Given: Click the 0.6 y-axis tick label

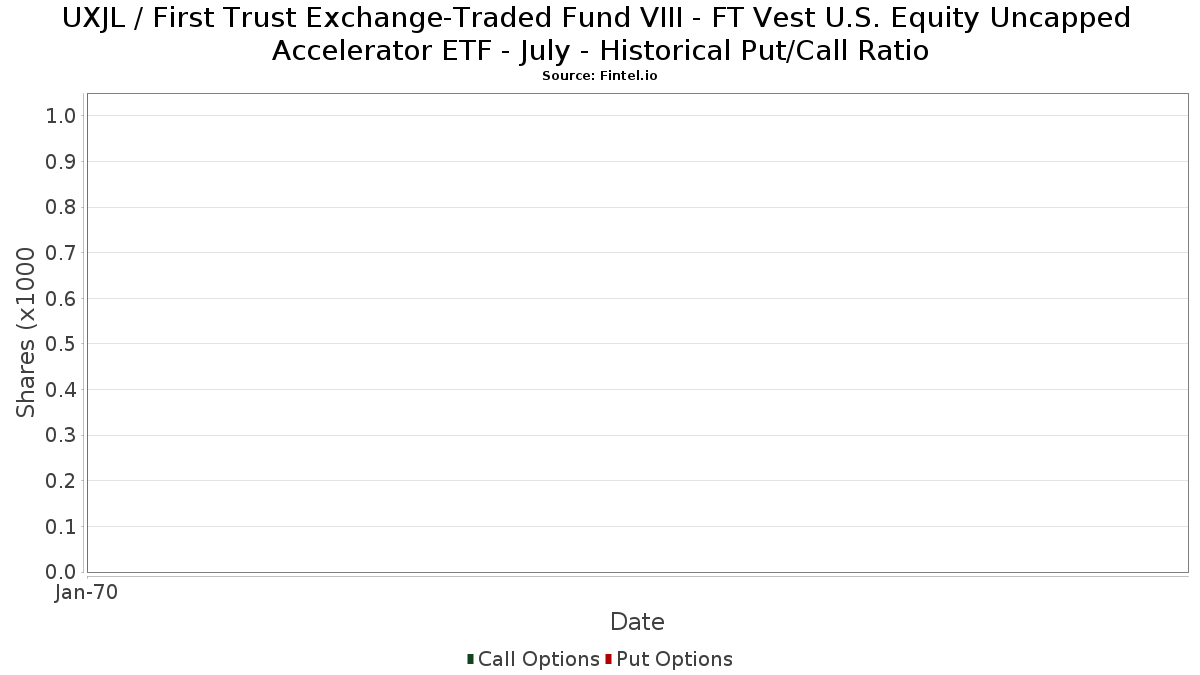Looking at the screenshot, I should (61, 298).
